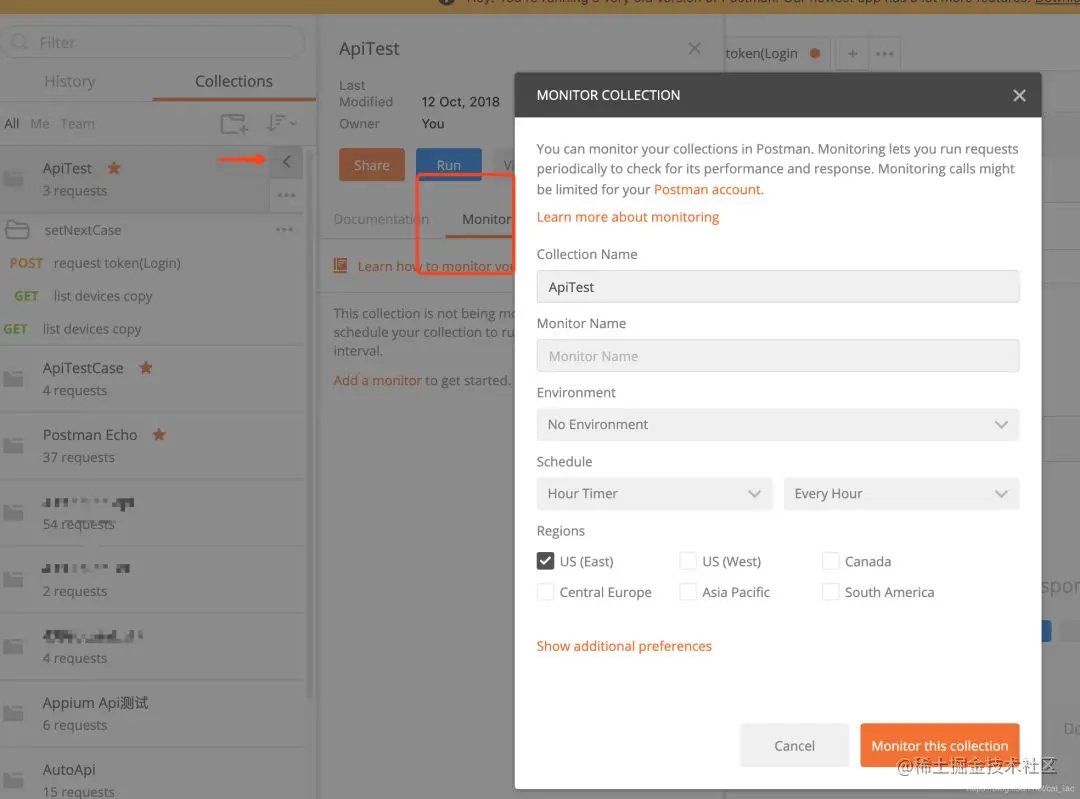Screen dimensions: 1080x799
Task: Open the tab options ellipsis menu
Action: (x=884, y=54)
